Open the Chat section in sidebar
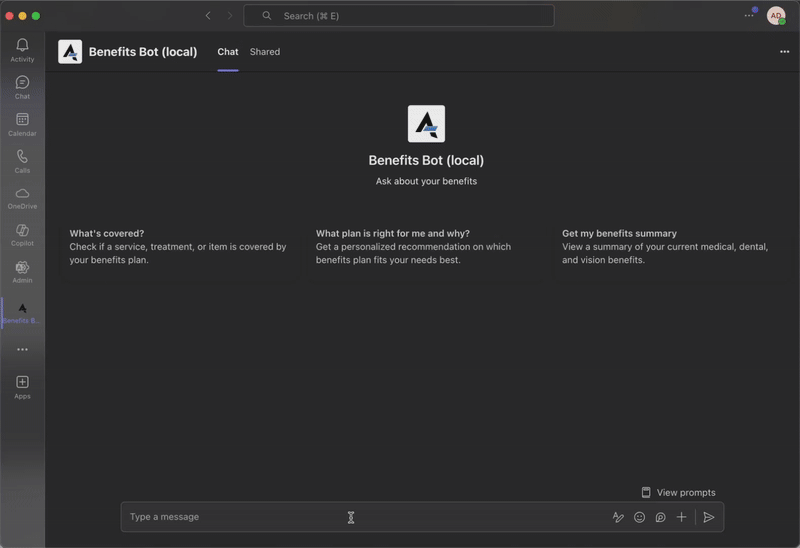The width and height of the screenshot is (800, 548). (22, 87)
